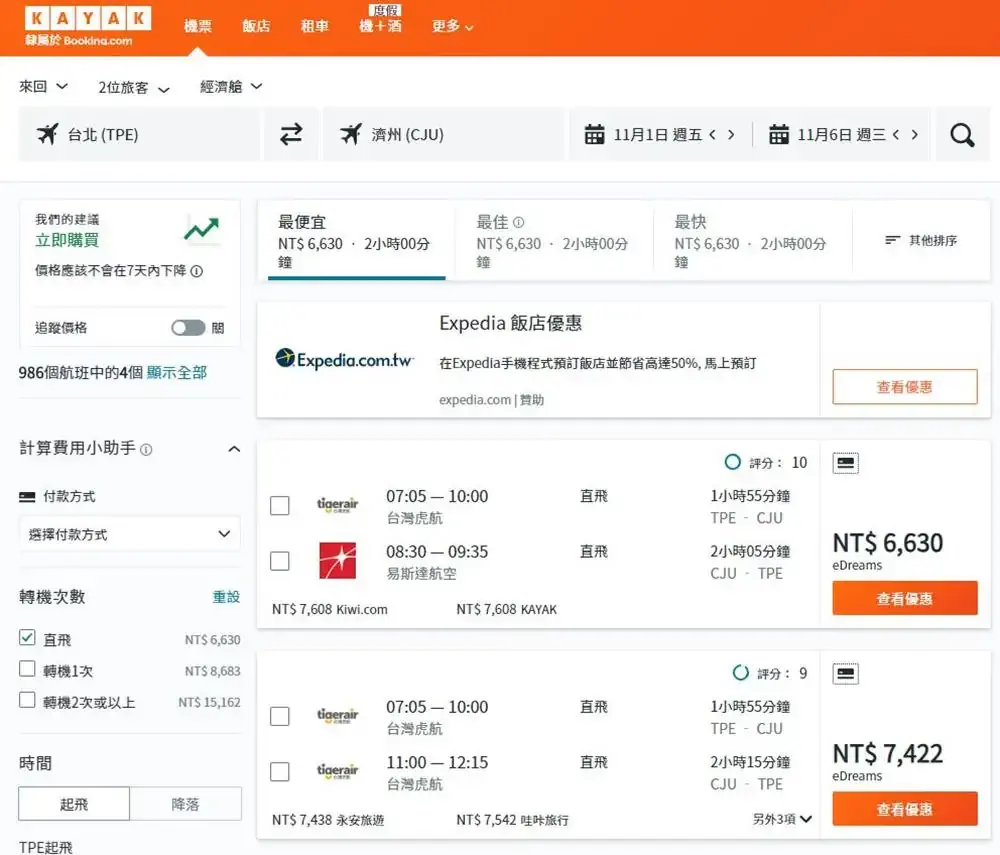The width and height of the screenshot is (1000, 855).
Task: Click the departure date calendar icon
Action: 594,135
